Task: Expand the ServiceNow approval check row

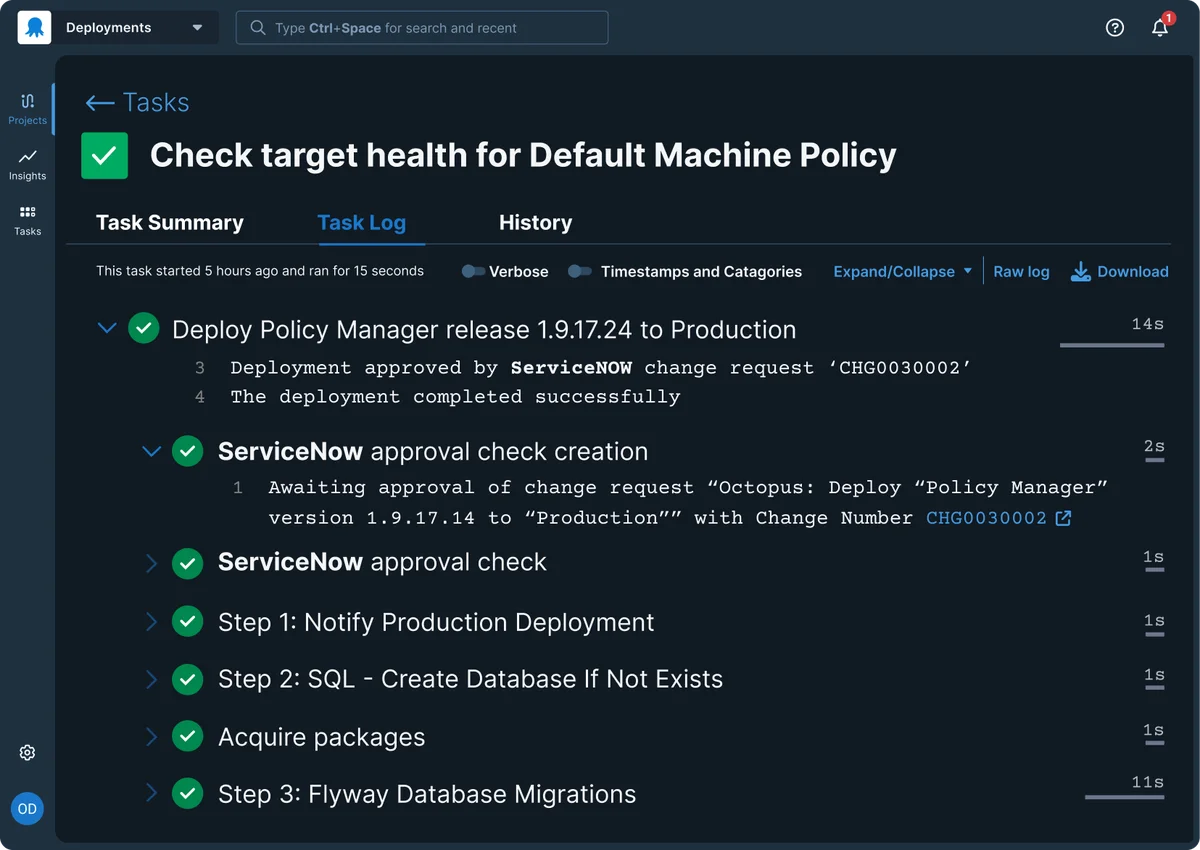Action: 152,563
